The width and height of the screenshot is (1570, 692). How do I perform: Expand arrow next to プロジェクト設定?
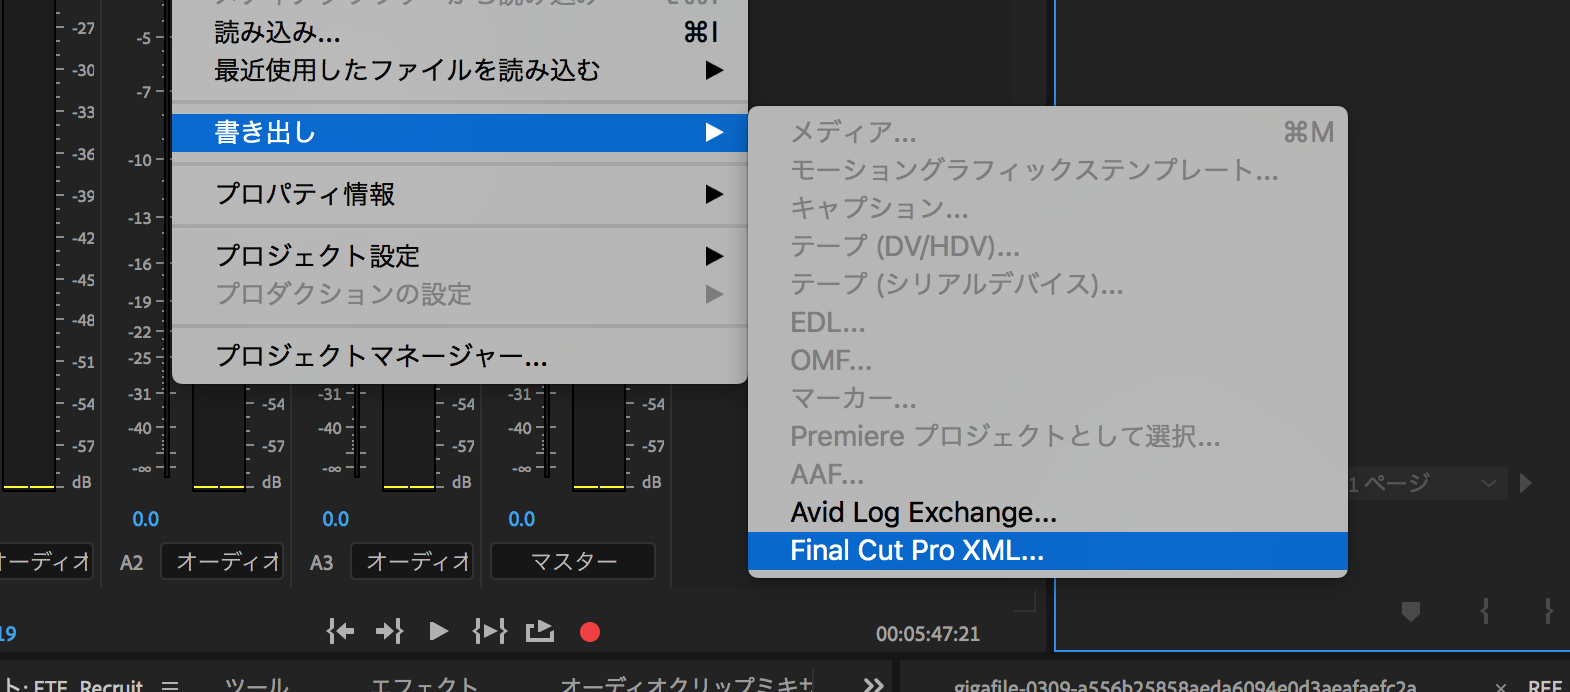click(714, 256)
